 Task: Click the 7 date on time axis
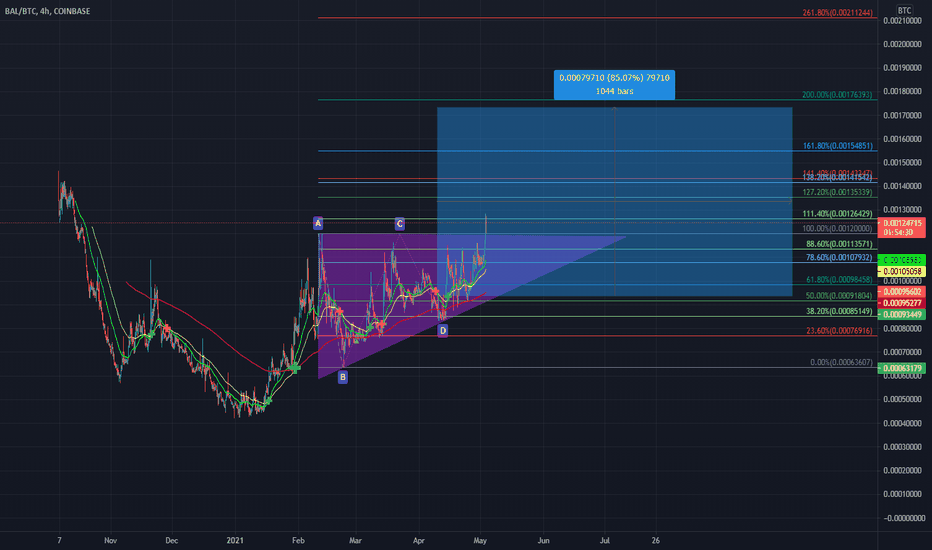coord(59,540)
